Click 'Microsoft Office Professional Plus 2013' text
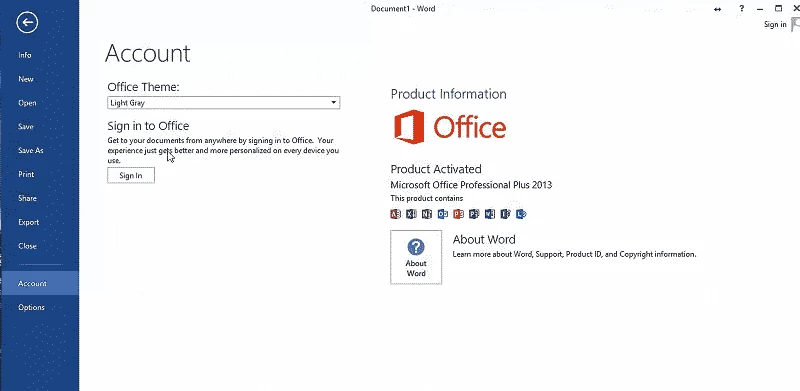Viewport: 800px width, 391px height. pyautogui.click(x=471, y=185)
